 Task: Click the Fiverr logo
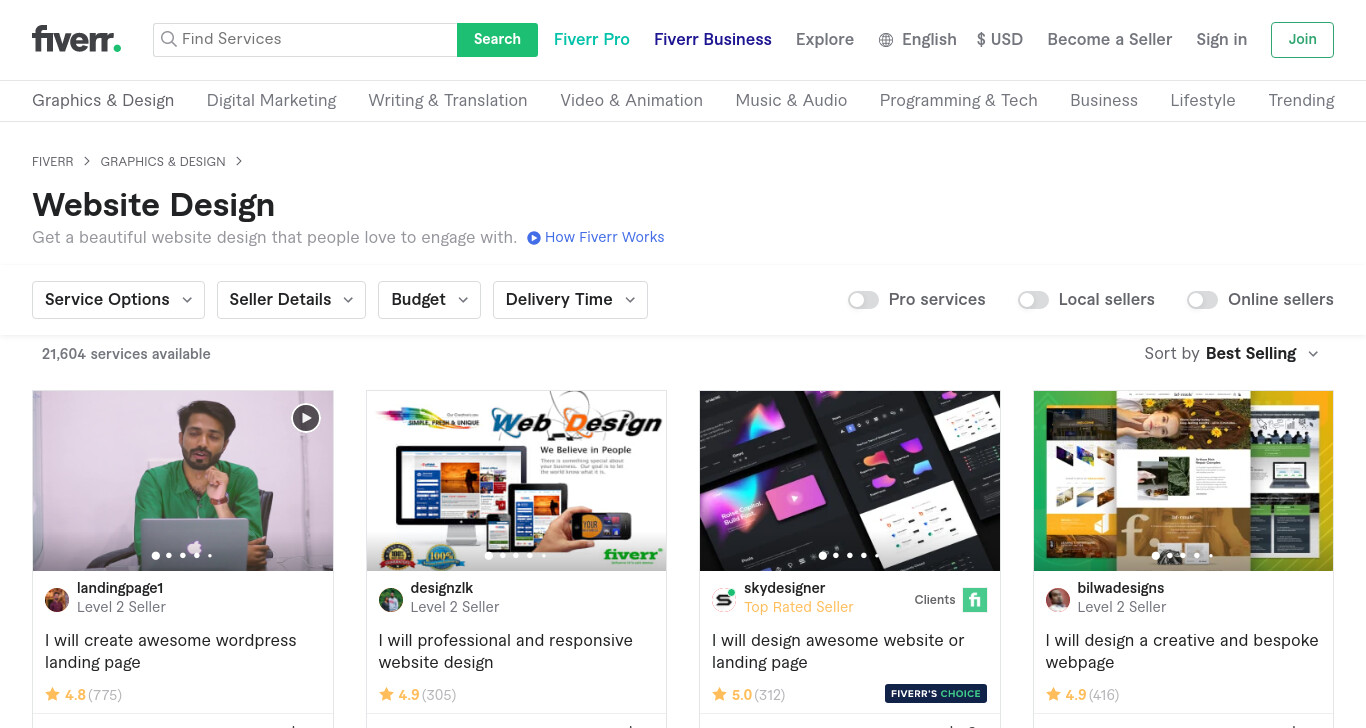[77, 39]
